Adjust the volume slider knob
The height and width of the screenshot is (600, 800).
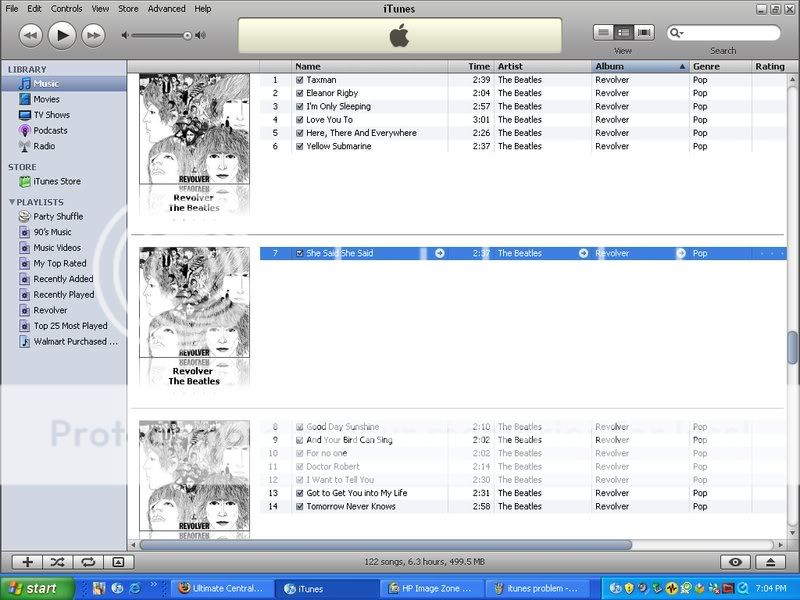pyautogui.click(x=187, y=35)
